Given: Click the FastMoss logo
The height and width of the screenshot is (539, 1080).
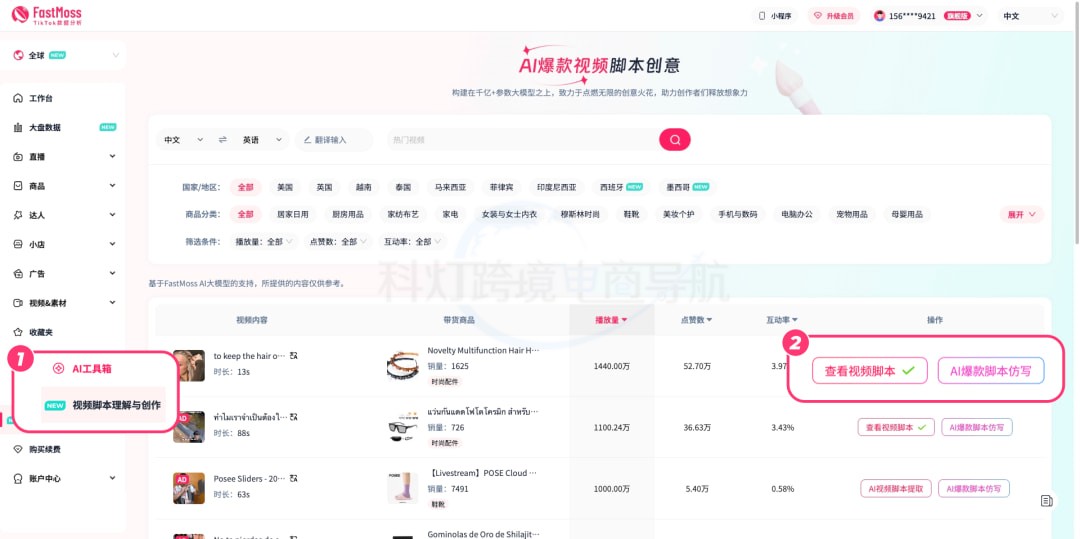Looking at the screenshot, I should coord(47,15).
